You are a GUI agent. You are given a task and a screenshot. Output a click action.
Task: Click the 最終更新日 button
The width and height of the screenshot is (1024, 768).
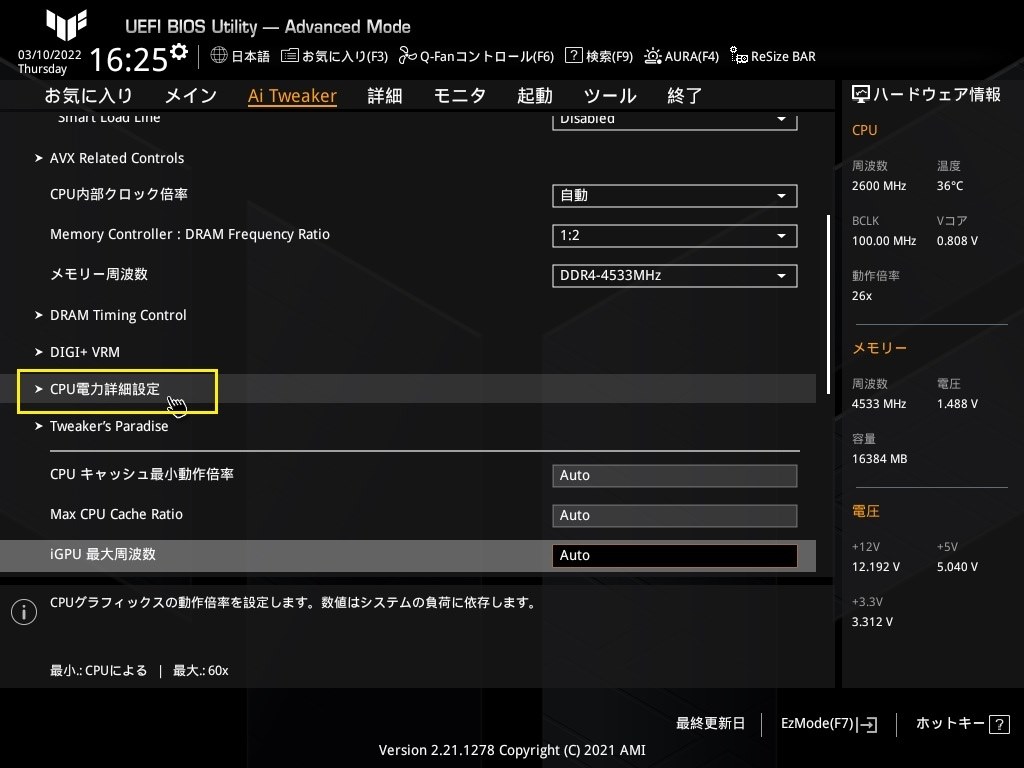click(x=710, y=724)
